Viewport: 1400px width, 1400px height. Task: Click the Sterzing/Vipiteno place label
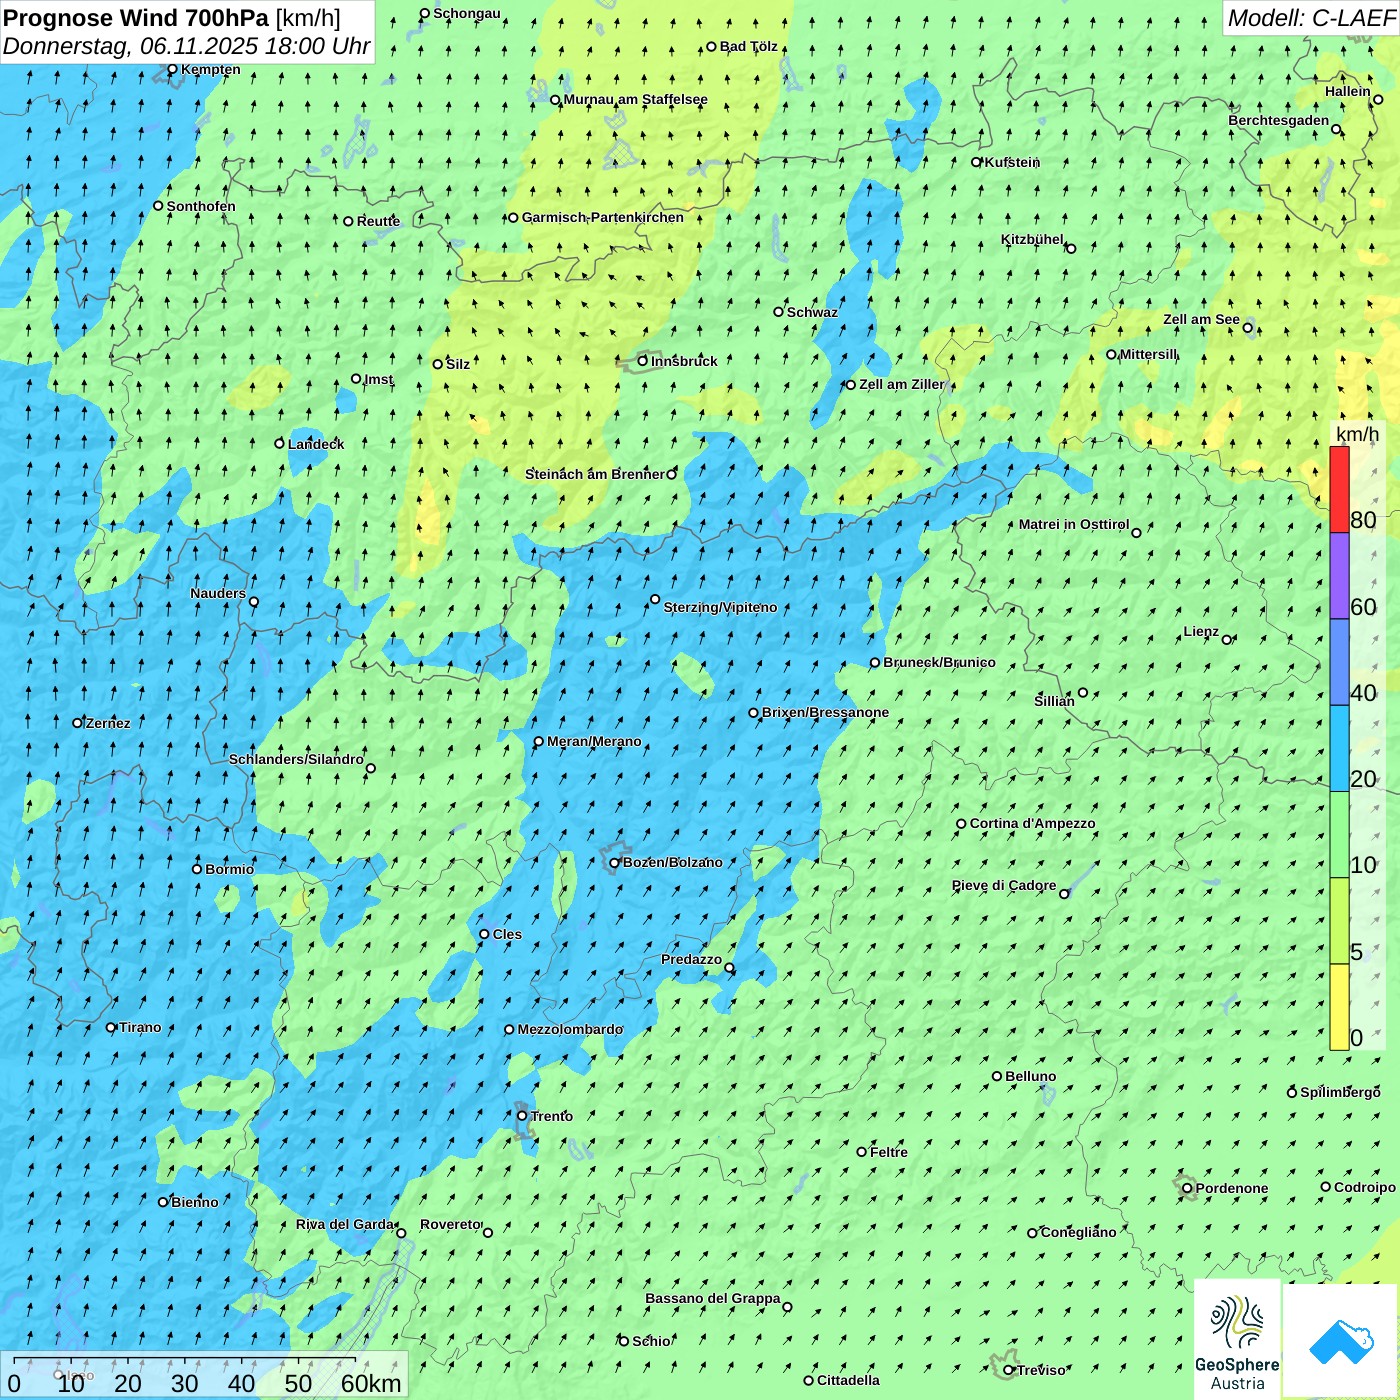[x=720, y=607]
